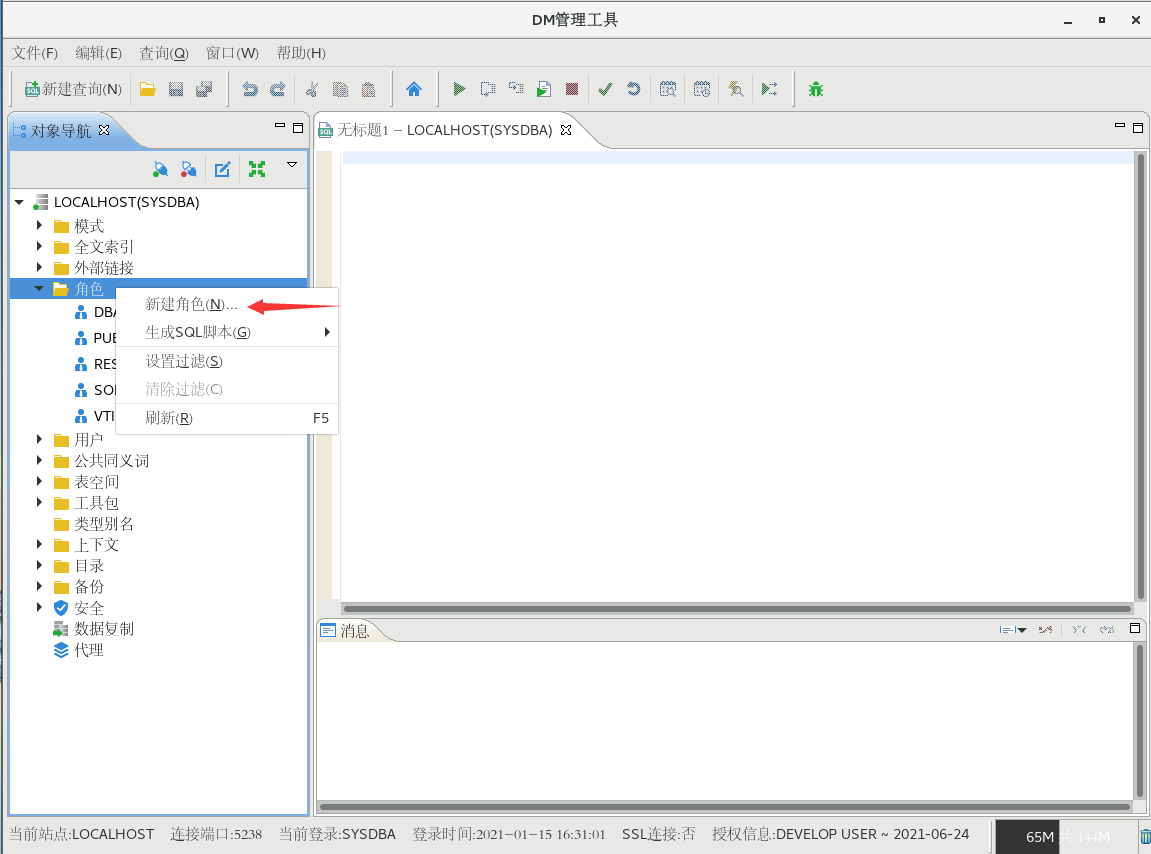
Task: Select the 代理 tree item
Action: pyautogui.click(x=79, y=650)
